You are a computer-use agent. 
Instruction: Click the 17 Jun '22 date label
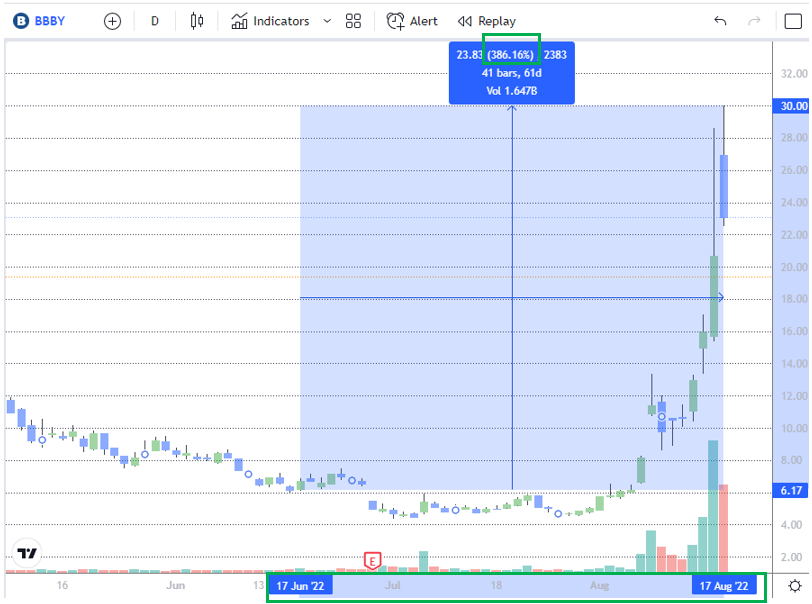pos(300,586)
